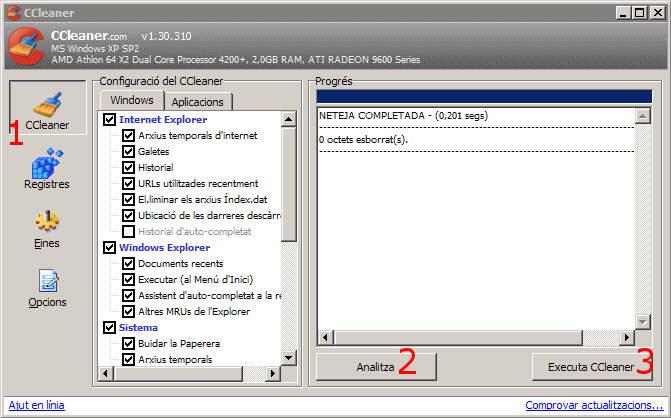
Task: Toggle Altres MRUs de l'Explorer checkbox
Action: pyautogui.click(x=128, y=311)
